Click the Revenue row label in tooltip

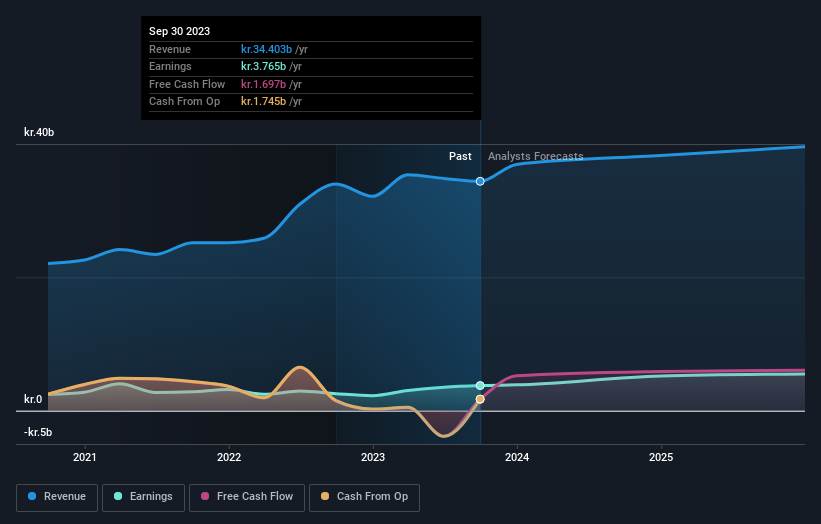[x=170, y=49]
